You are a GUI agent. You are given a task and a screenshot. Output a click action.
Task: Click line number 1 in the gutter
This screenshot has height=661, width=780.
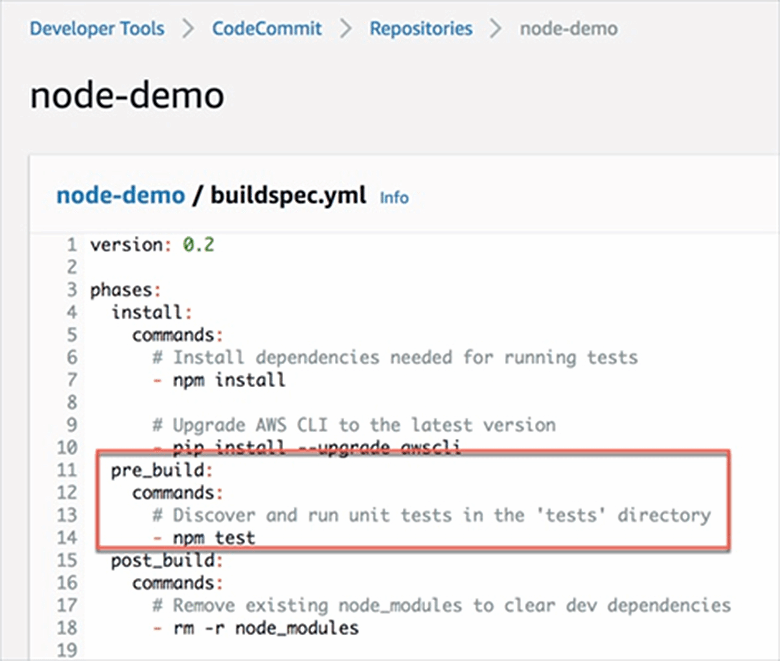click(72, 246)
